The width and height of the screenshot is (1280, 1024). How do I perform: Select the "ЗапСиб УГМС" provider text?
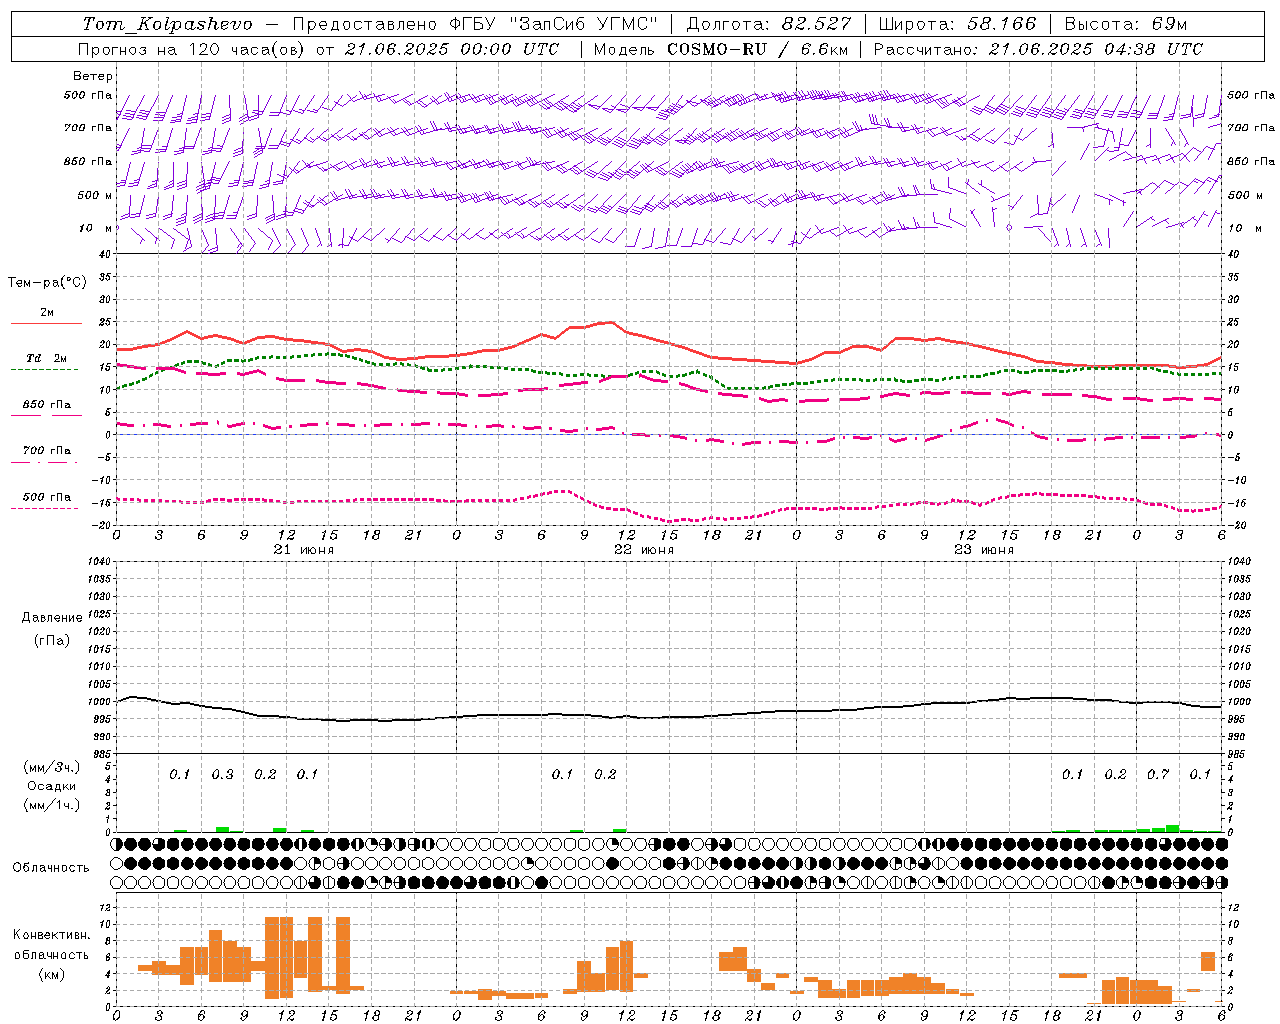point(584,24)
